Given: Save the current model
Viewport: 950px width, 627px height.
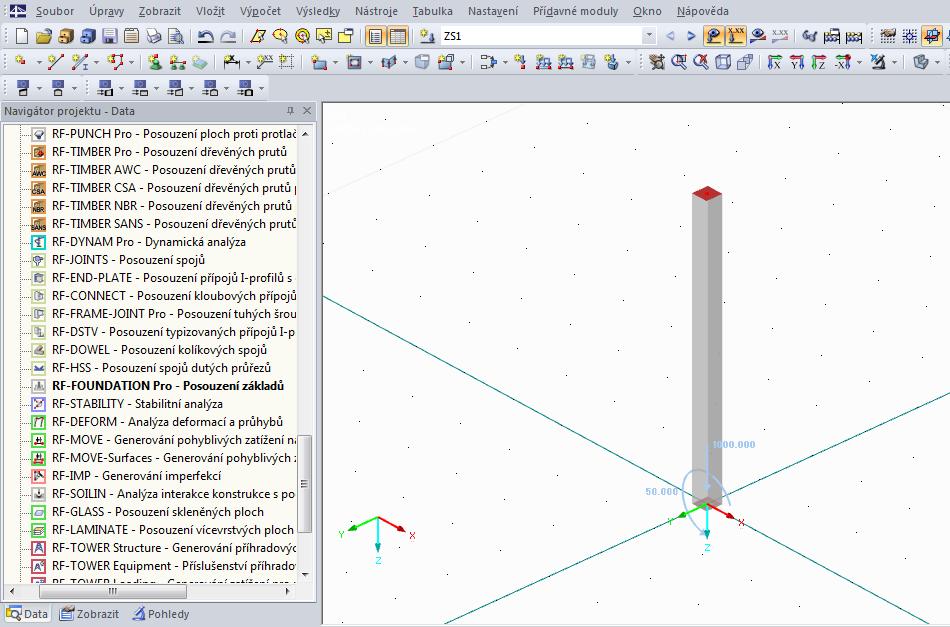Looking at the screenshot, I should tap(110, 36).
